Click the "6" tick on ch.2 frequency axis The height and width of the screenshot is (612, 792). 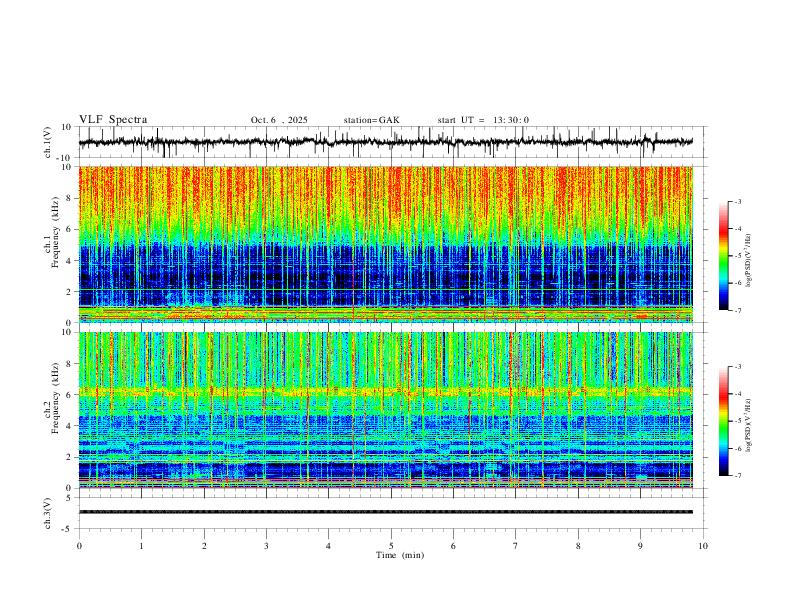click(70, 395)
